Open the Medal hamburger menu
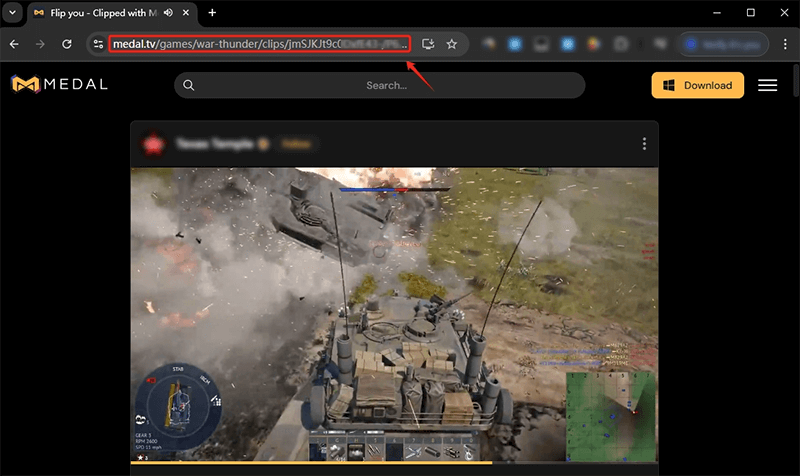This screenshot has width=800, height=476. (767, 85)
